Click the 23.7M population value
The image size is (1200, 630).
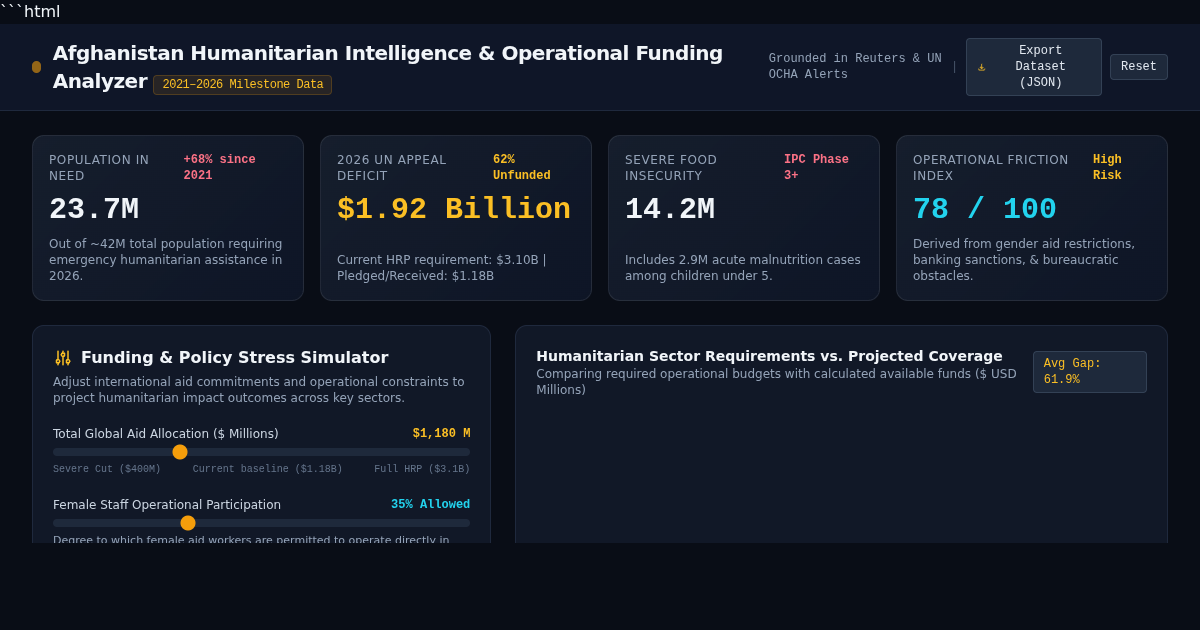point(94,210)
